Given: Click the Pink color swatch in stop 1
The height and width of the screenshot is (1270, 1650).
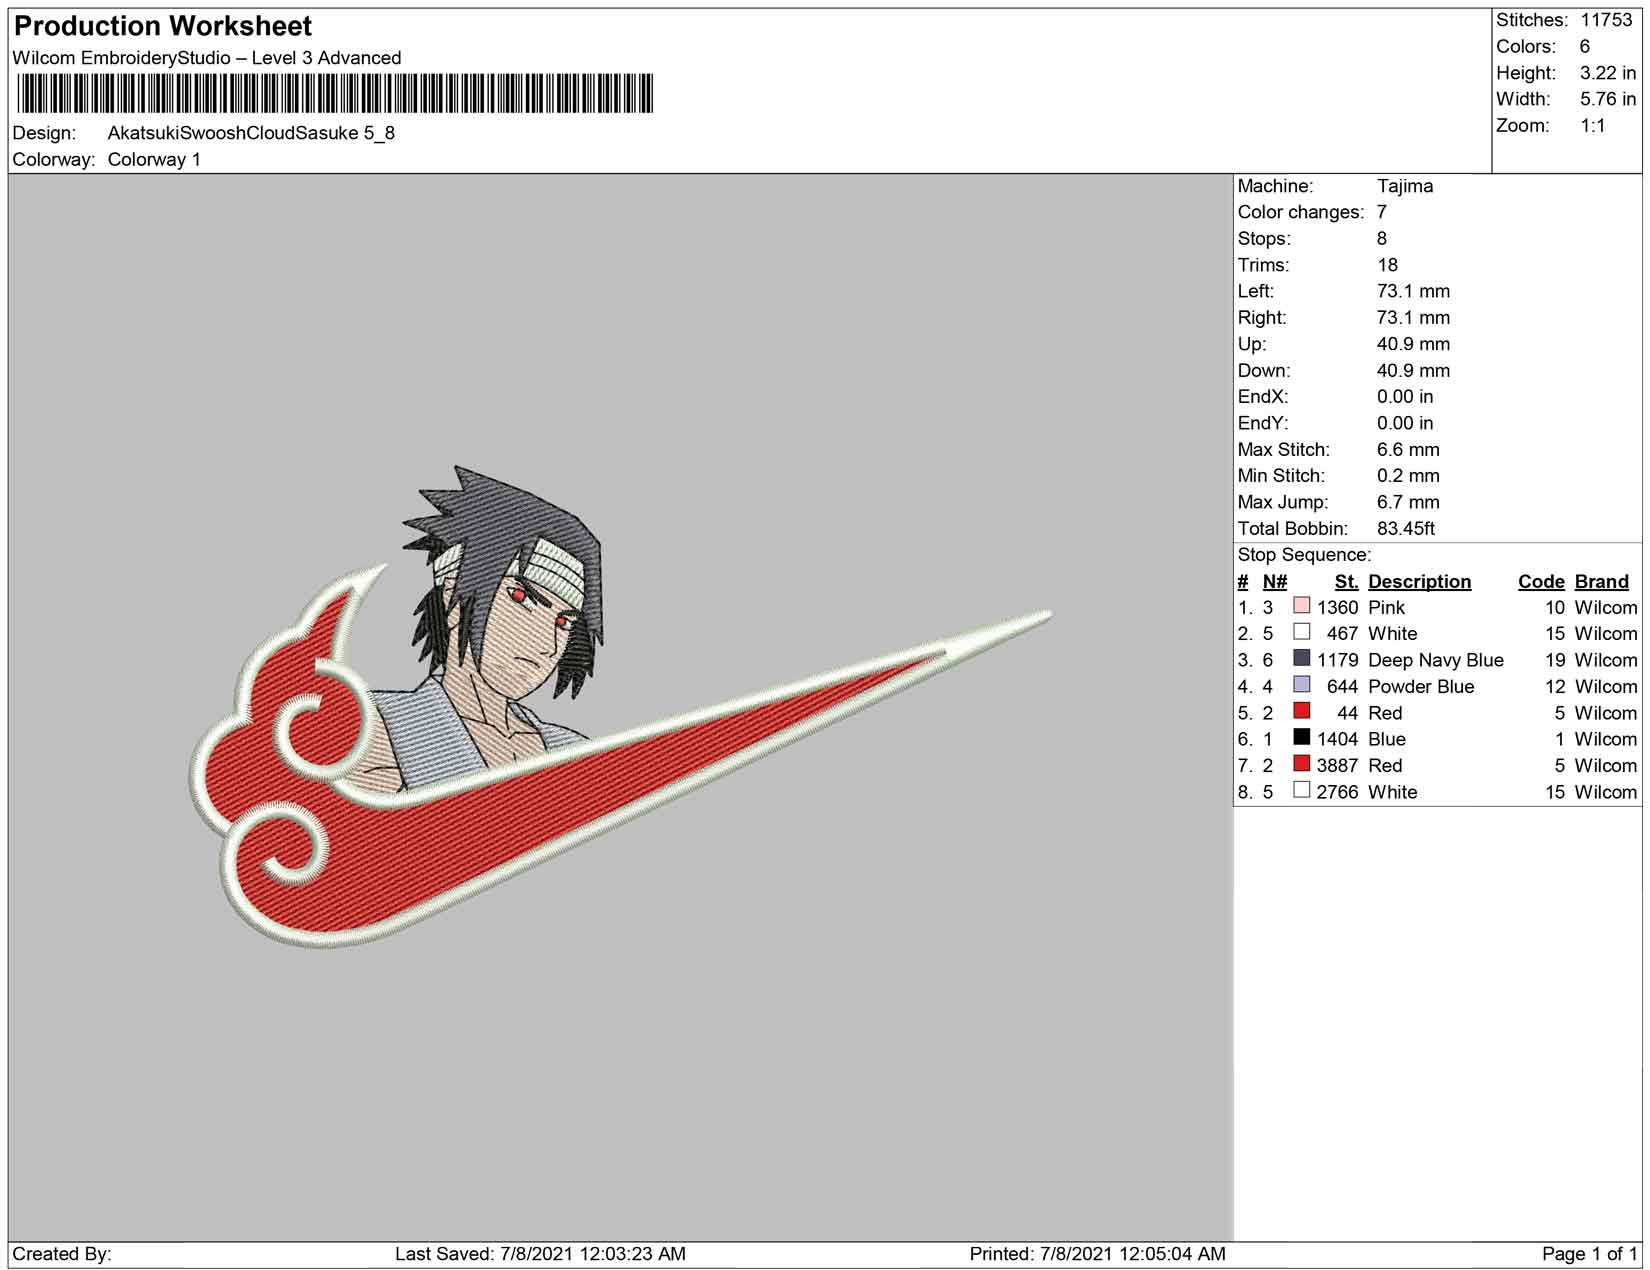Looking at the screenshot, I should pyautogui.click(x=1301, y=606).
